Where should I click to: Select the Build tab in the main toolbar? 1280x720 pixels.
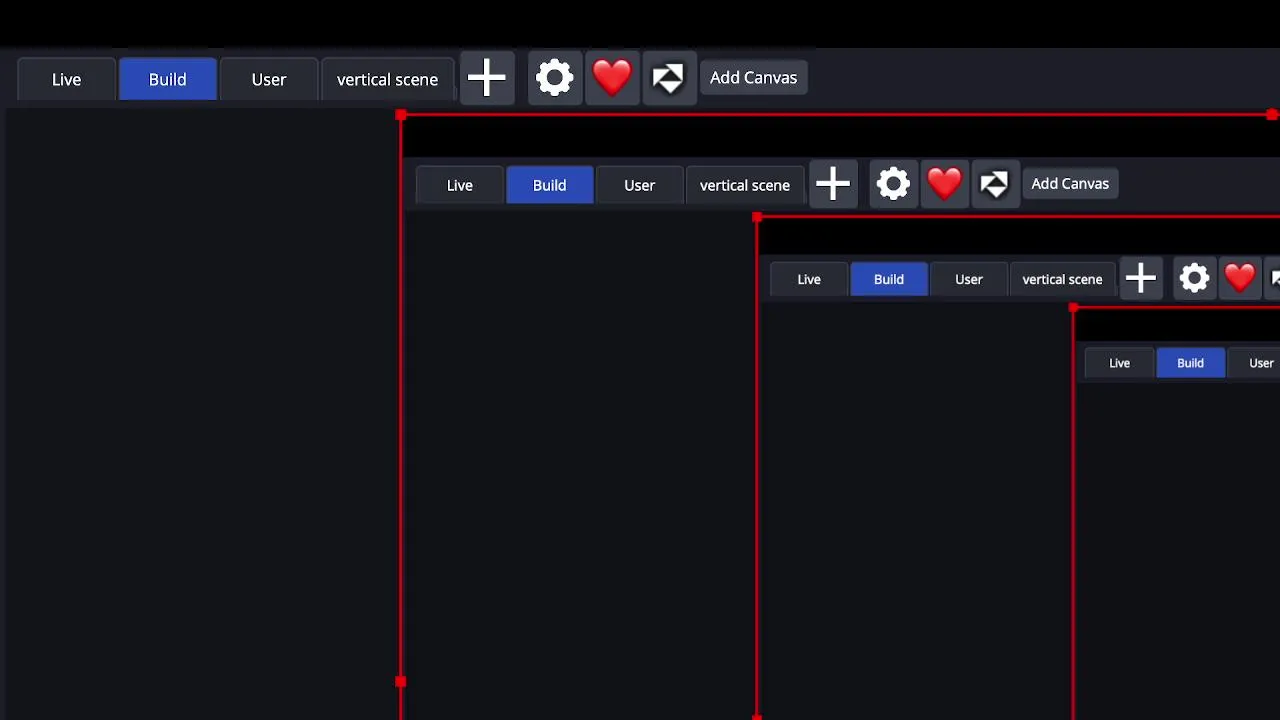coord(167,79)
